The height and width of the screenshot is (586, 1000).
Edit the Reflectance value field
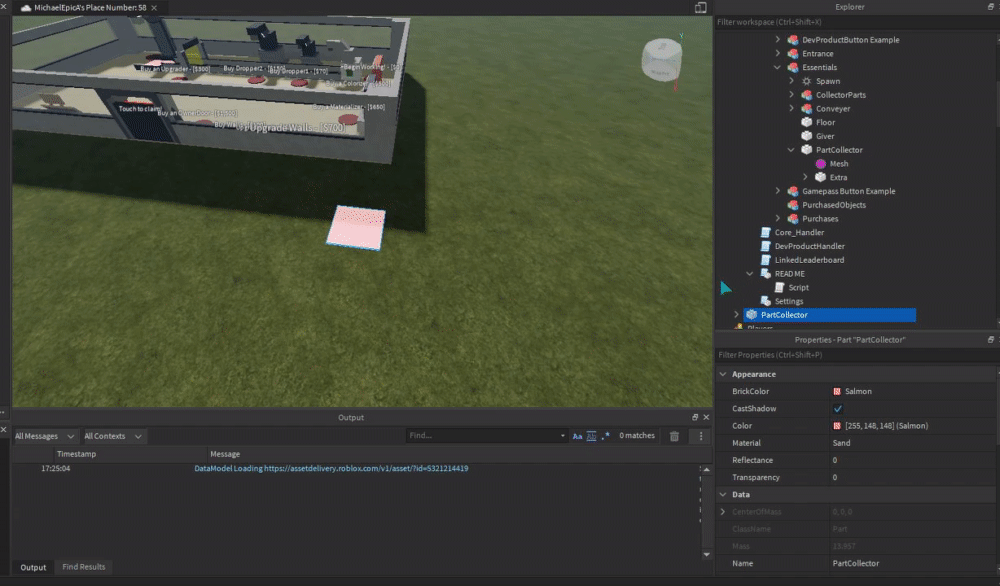pyautogui.click(x=912, y=460)
